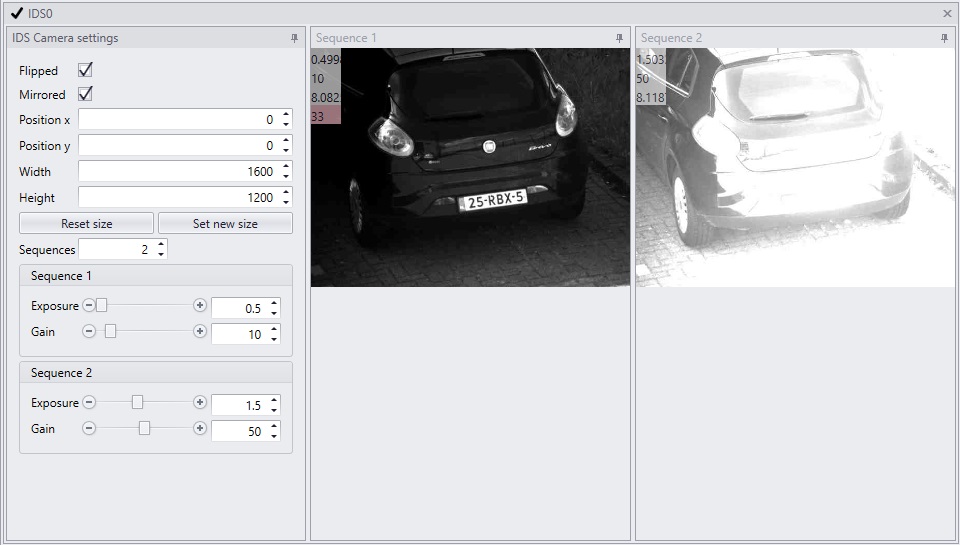Step up Sequence 2 gain value
Screen dimensions: 960x545
point(274,426)
